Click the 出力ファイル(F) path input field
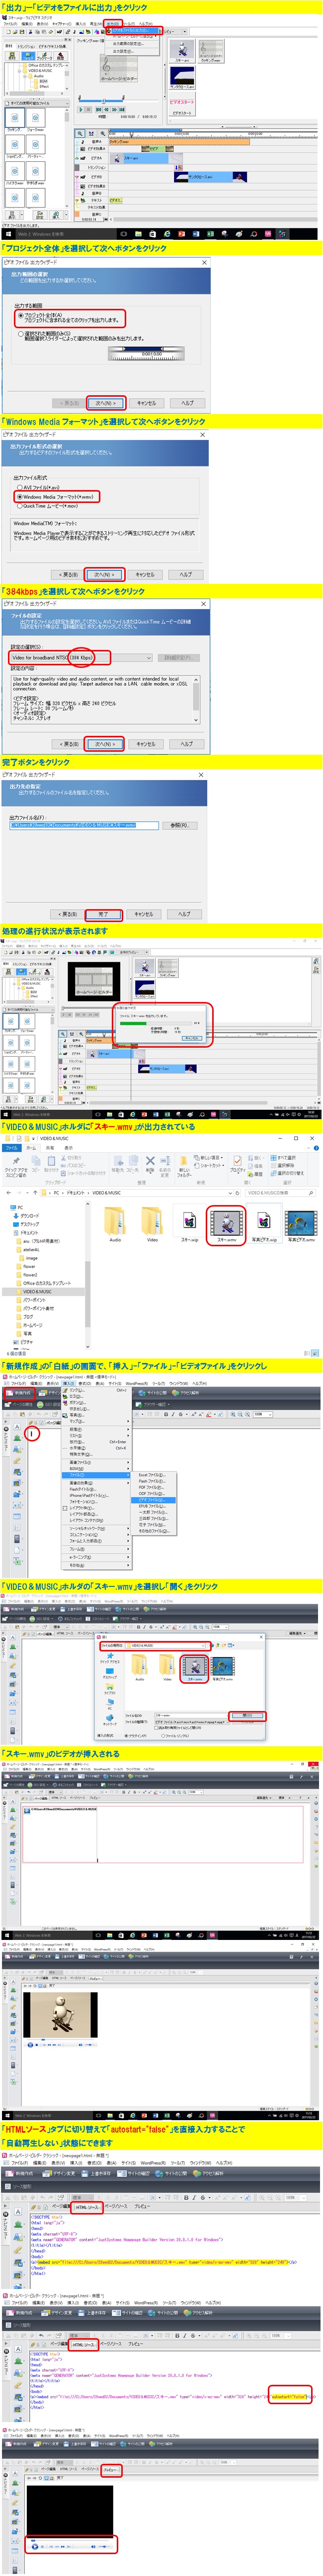The image size is (323, 2576). [84, 825]
